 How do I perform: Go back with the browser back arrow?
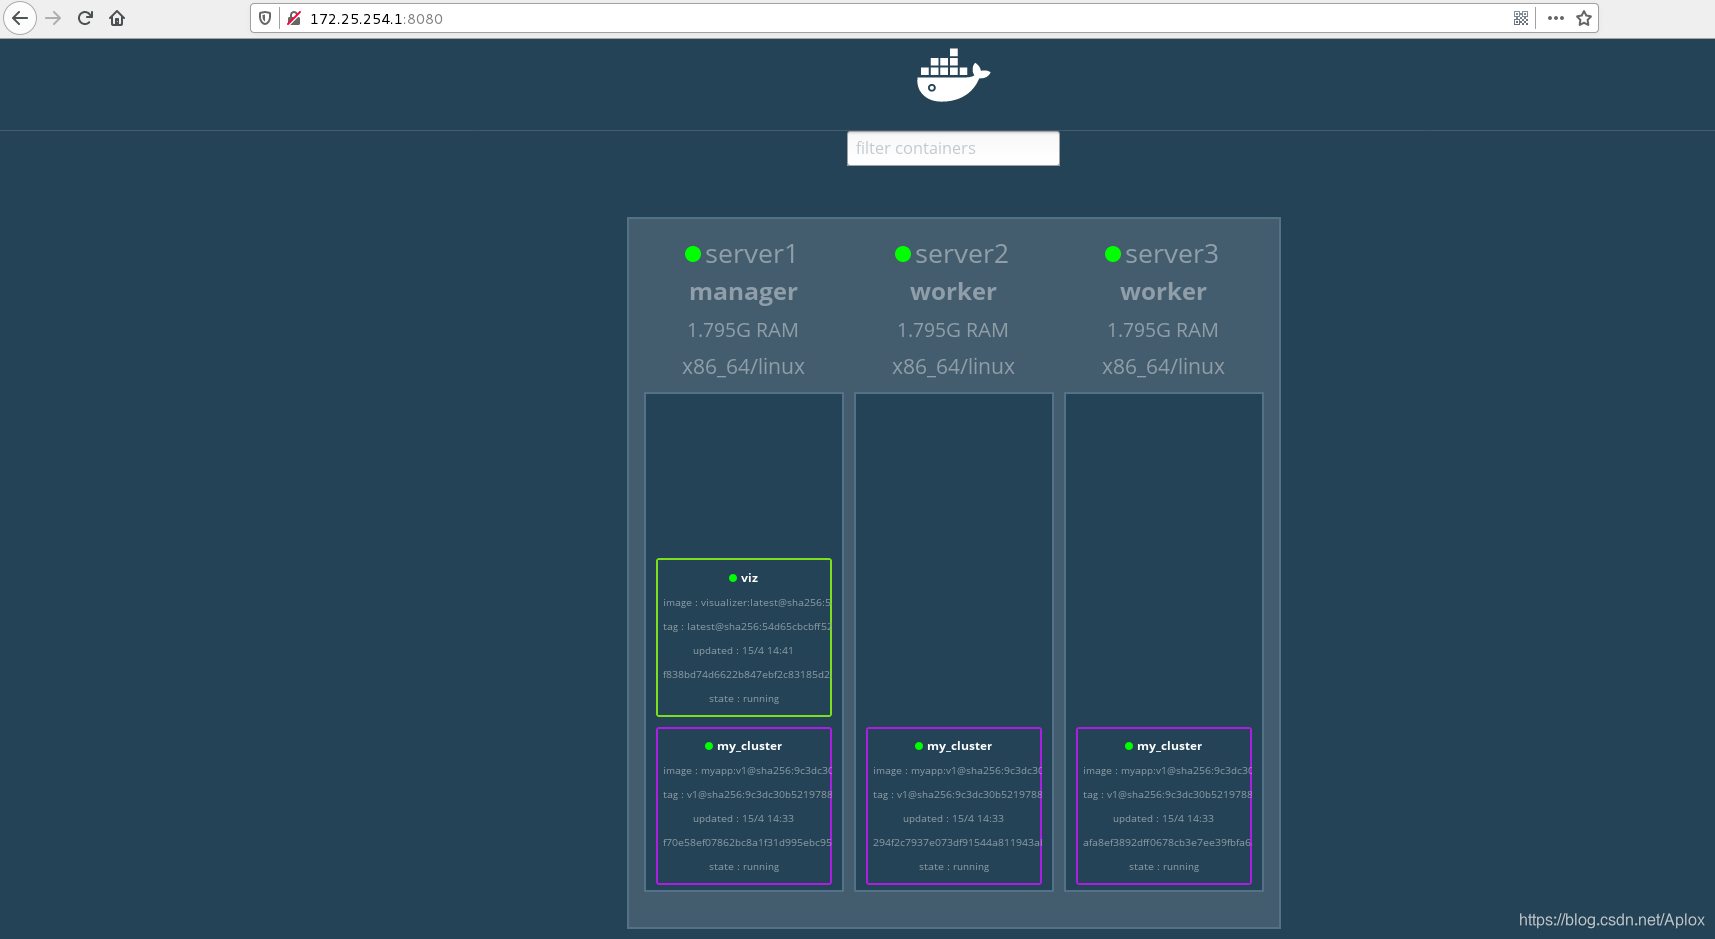click(20, 18)
